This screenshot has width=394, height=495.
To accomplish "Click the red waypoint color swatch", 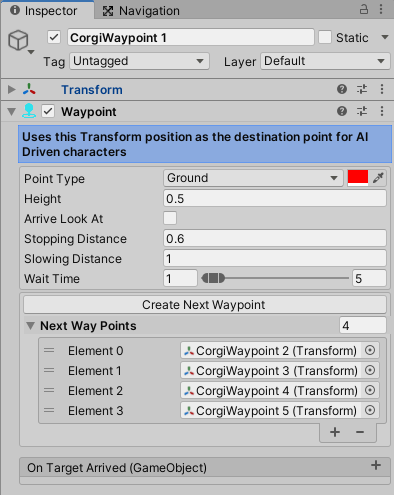I will coord(358,178).
